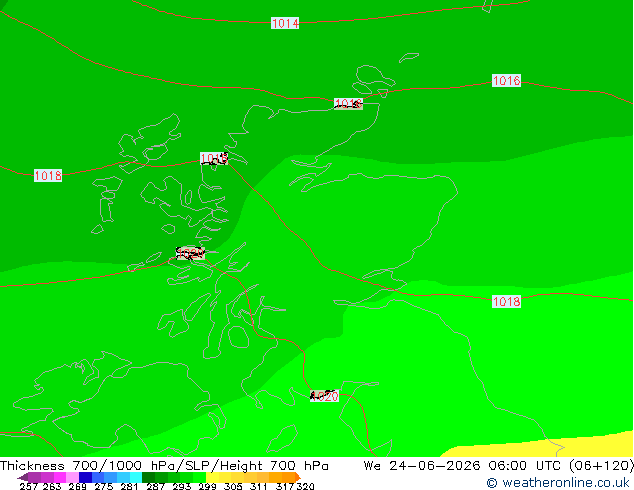Pick the first yellow legend swatch

pyautogui.click(x=212, y=477)
